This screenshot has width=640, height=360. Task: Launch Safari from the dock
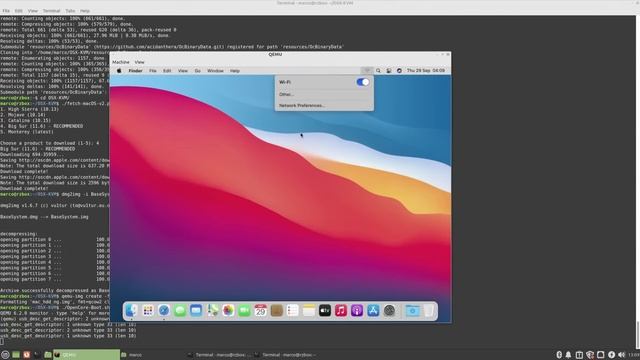(x=164, y=311)
